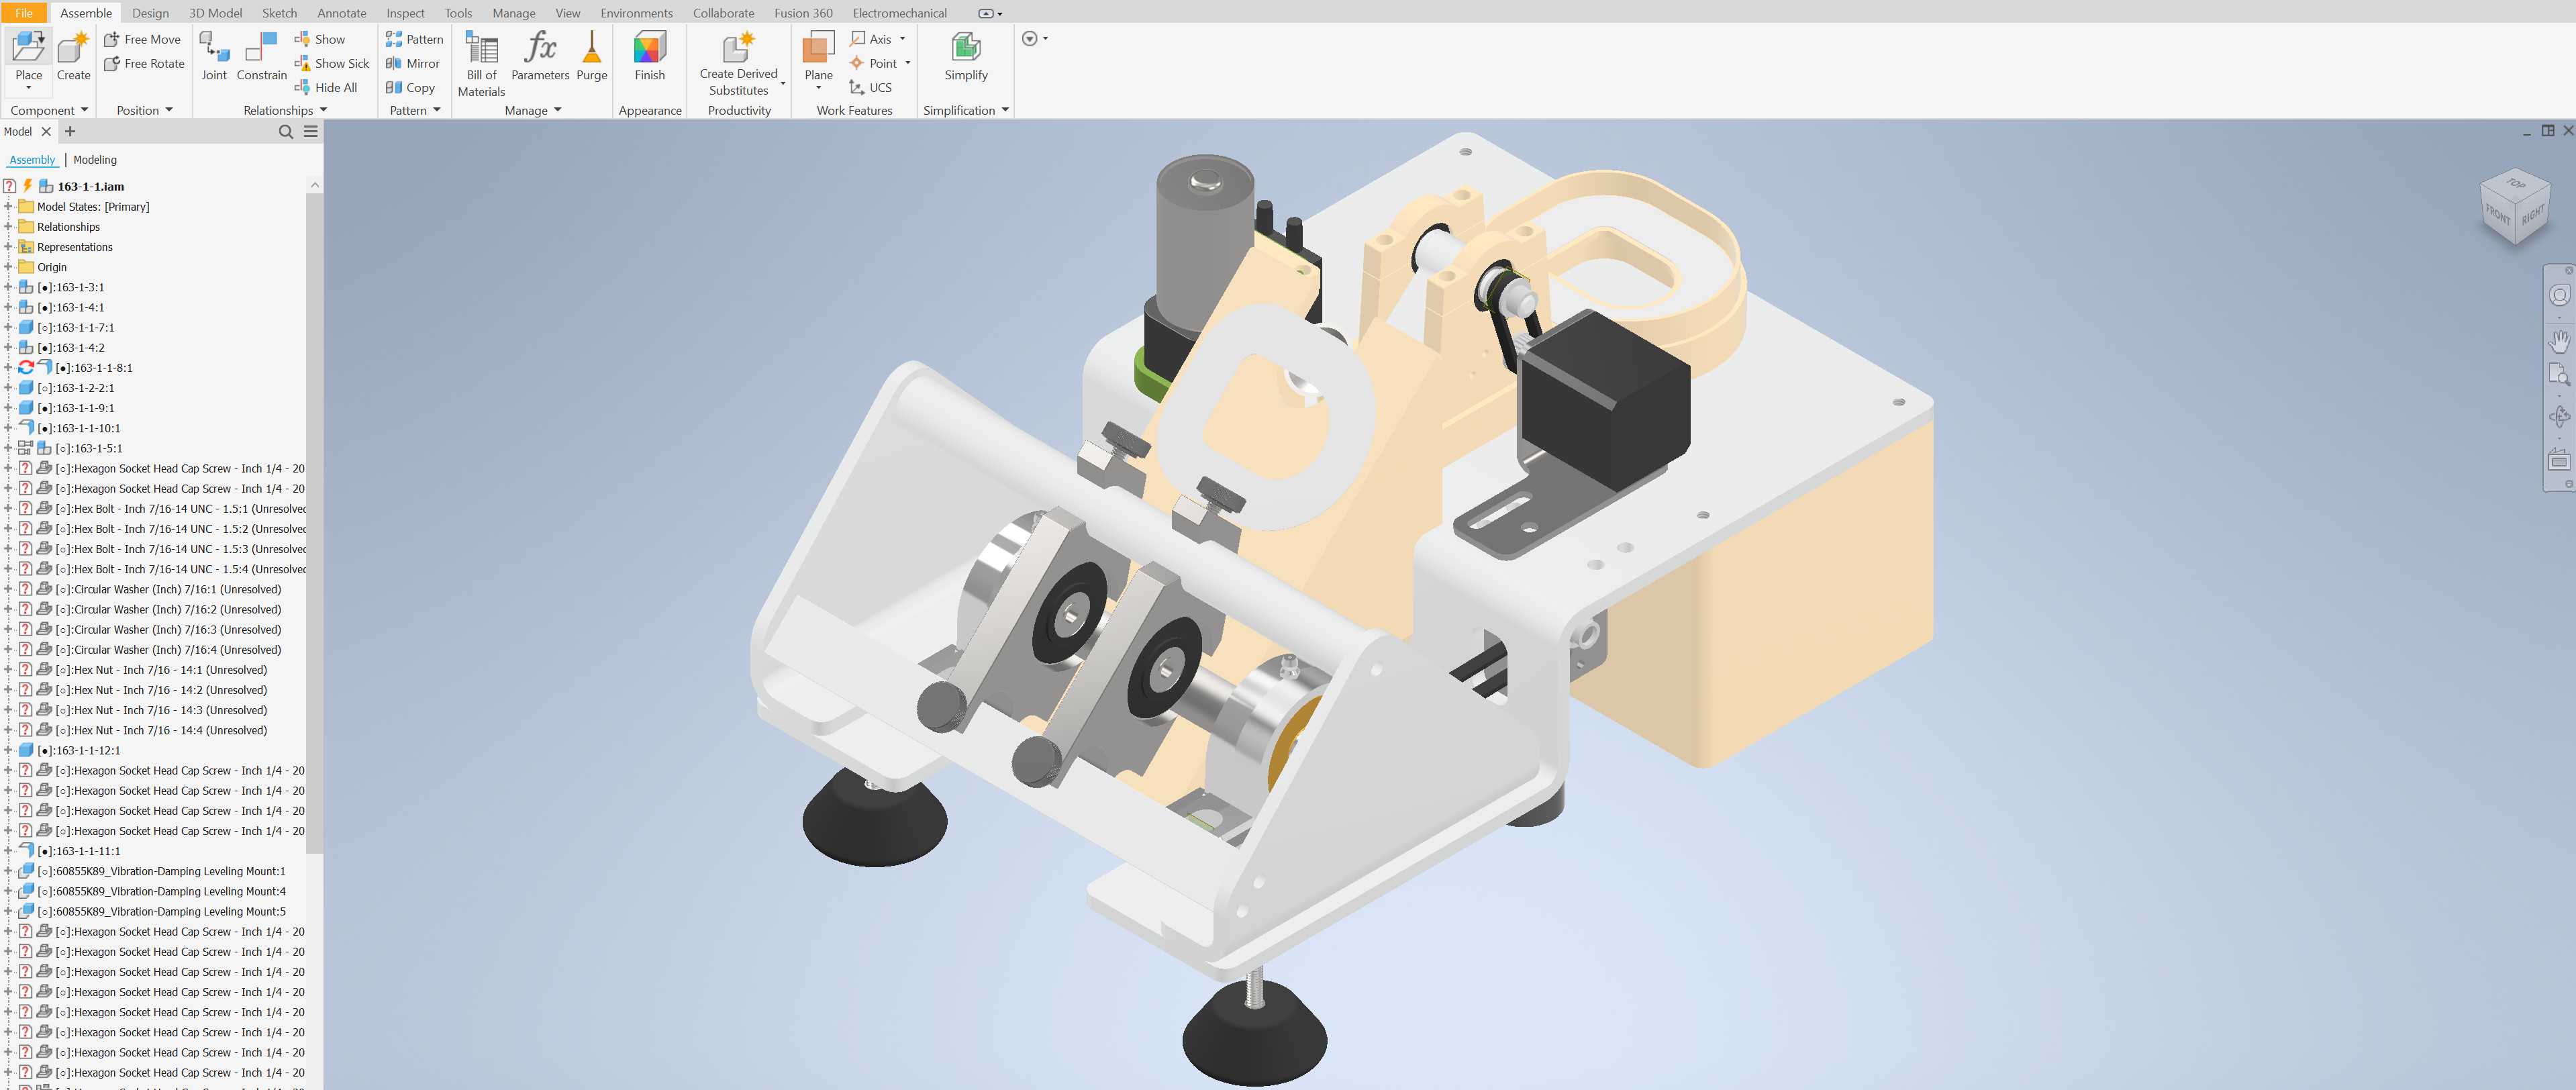Select Hex Bolt 7/16-14 UNC - 1.5:1 item

click(x=170, y=509)
